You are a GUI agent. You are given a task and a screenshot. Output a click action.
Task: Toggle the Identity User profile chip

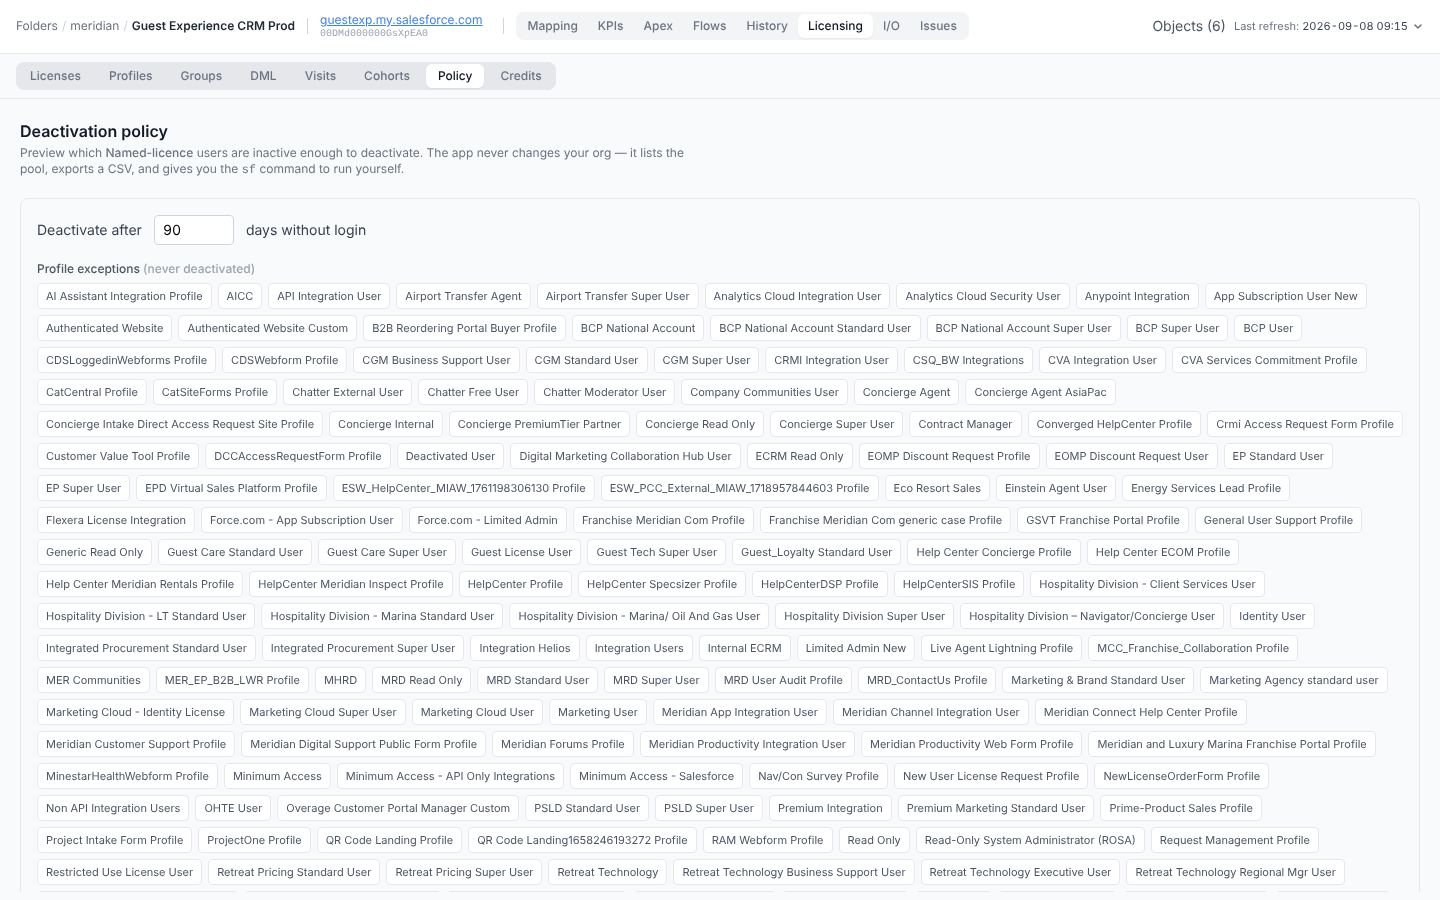pos(1272,616)
